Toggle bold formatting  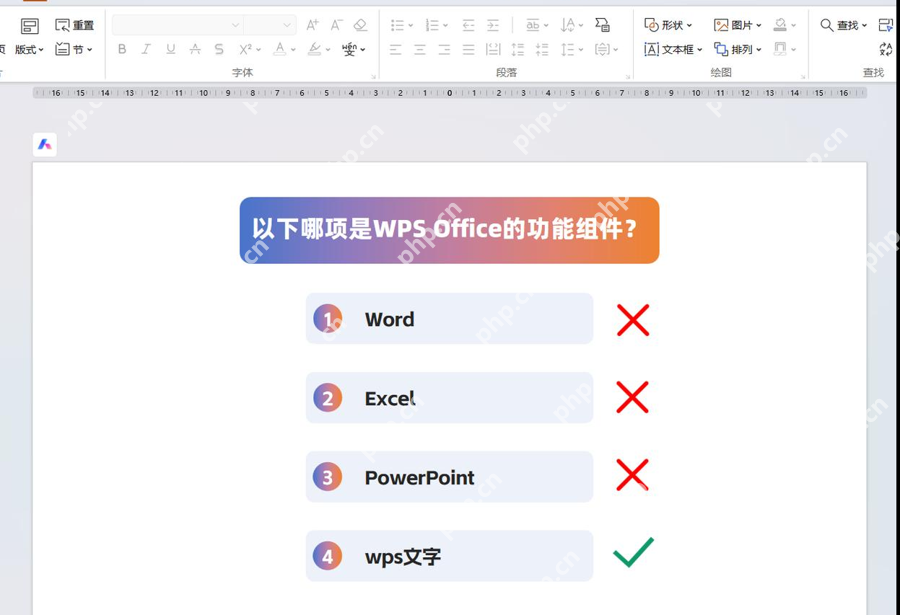(122, 49)
